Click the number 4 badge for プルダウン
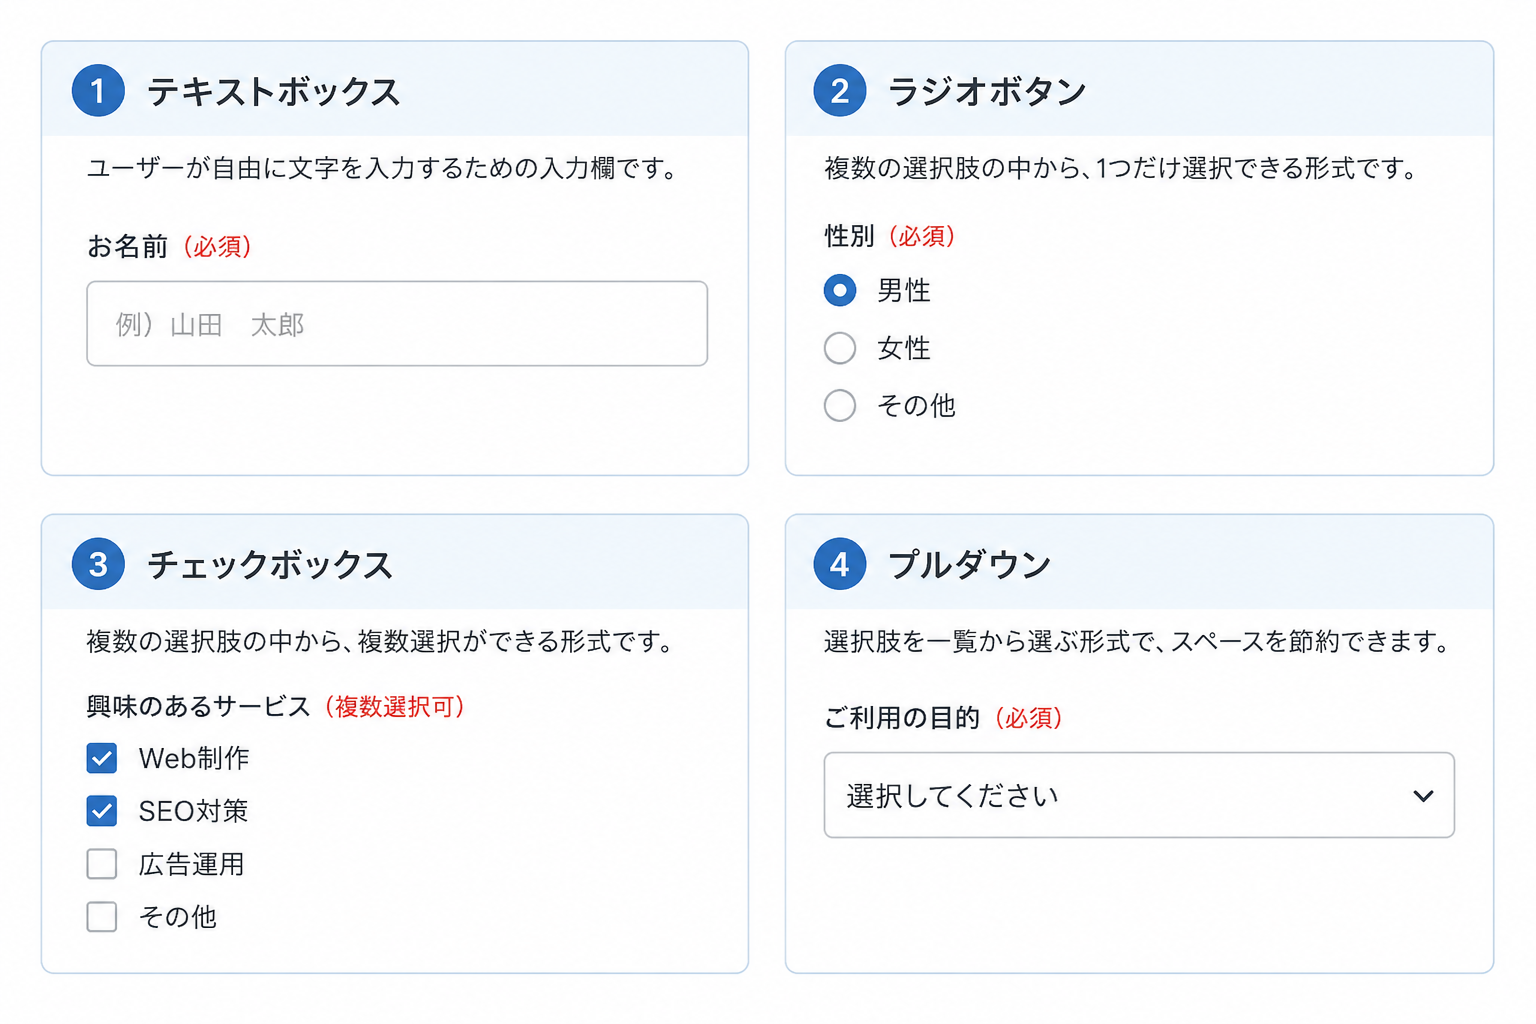The height and width of the screenshot is (1024, 1536). (x=840, y=564)
